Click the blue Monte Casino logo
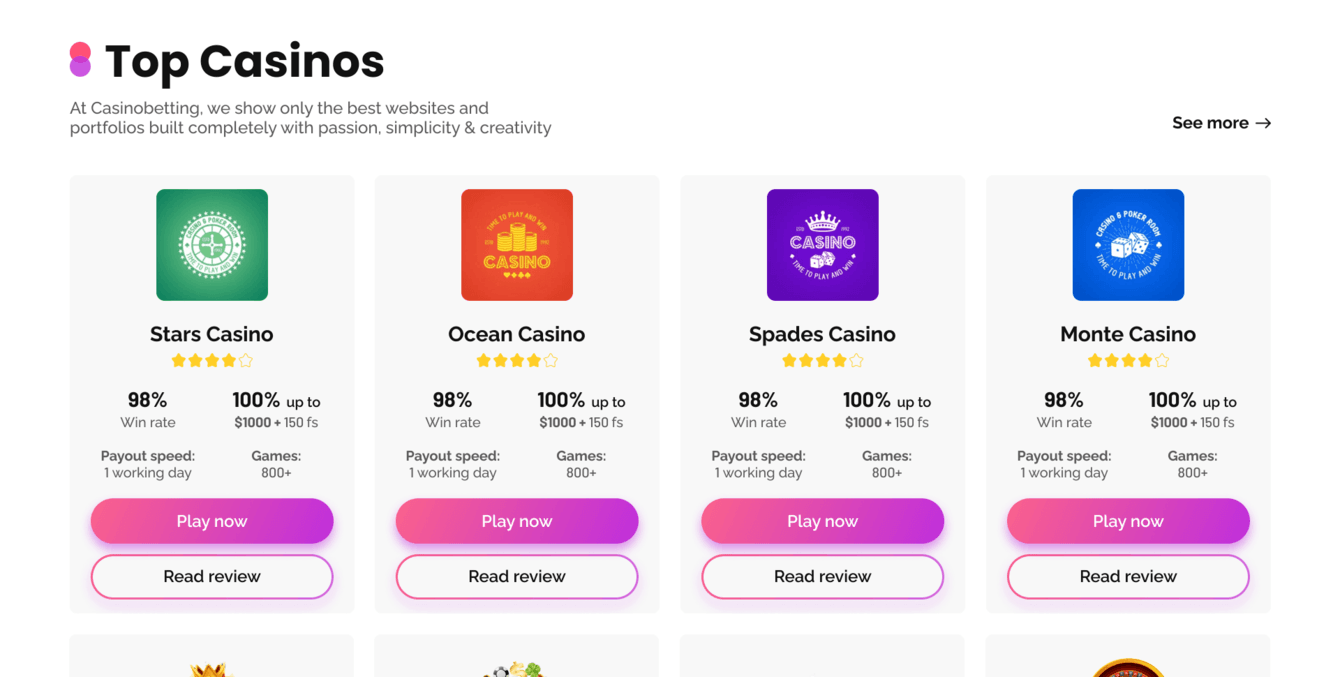Viewport: 1340px width, 677px height. 1128,245
